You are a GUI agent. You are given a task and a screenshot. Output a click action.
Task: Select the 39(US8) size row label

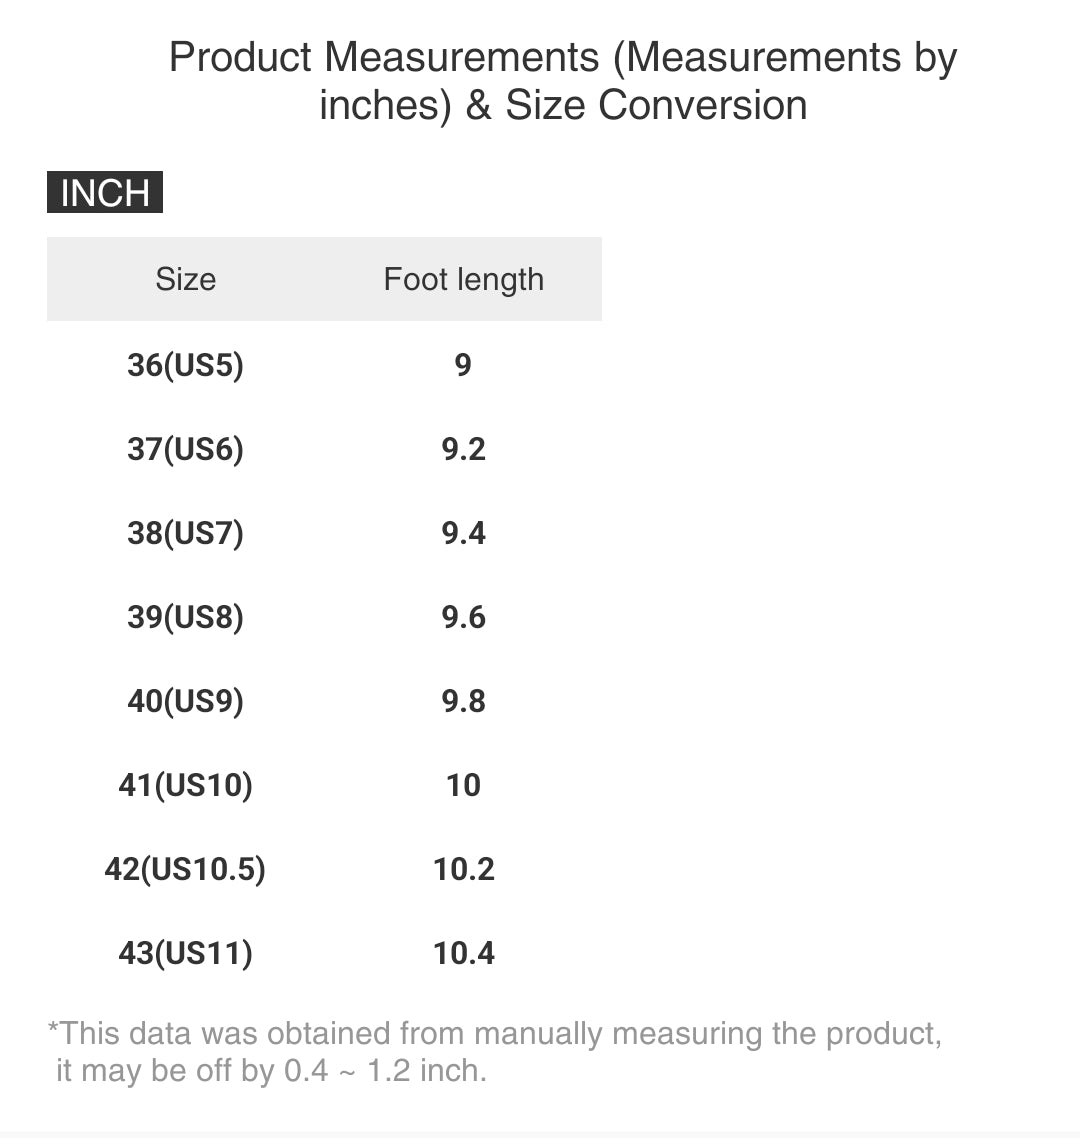pyautogui.click(x=185, y=617)
